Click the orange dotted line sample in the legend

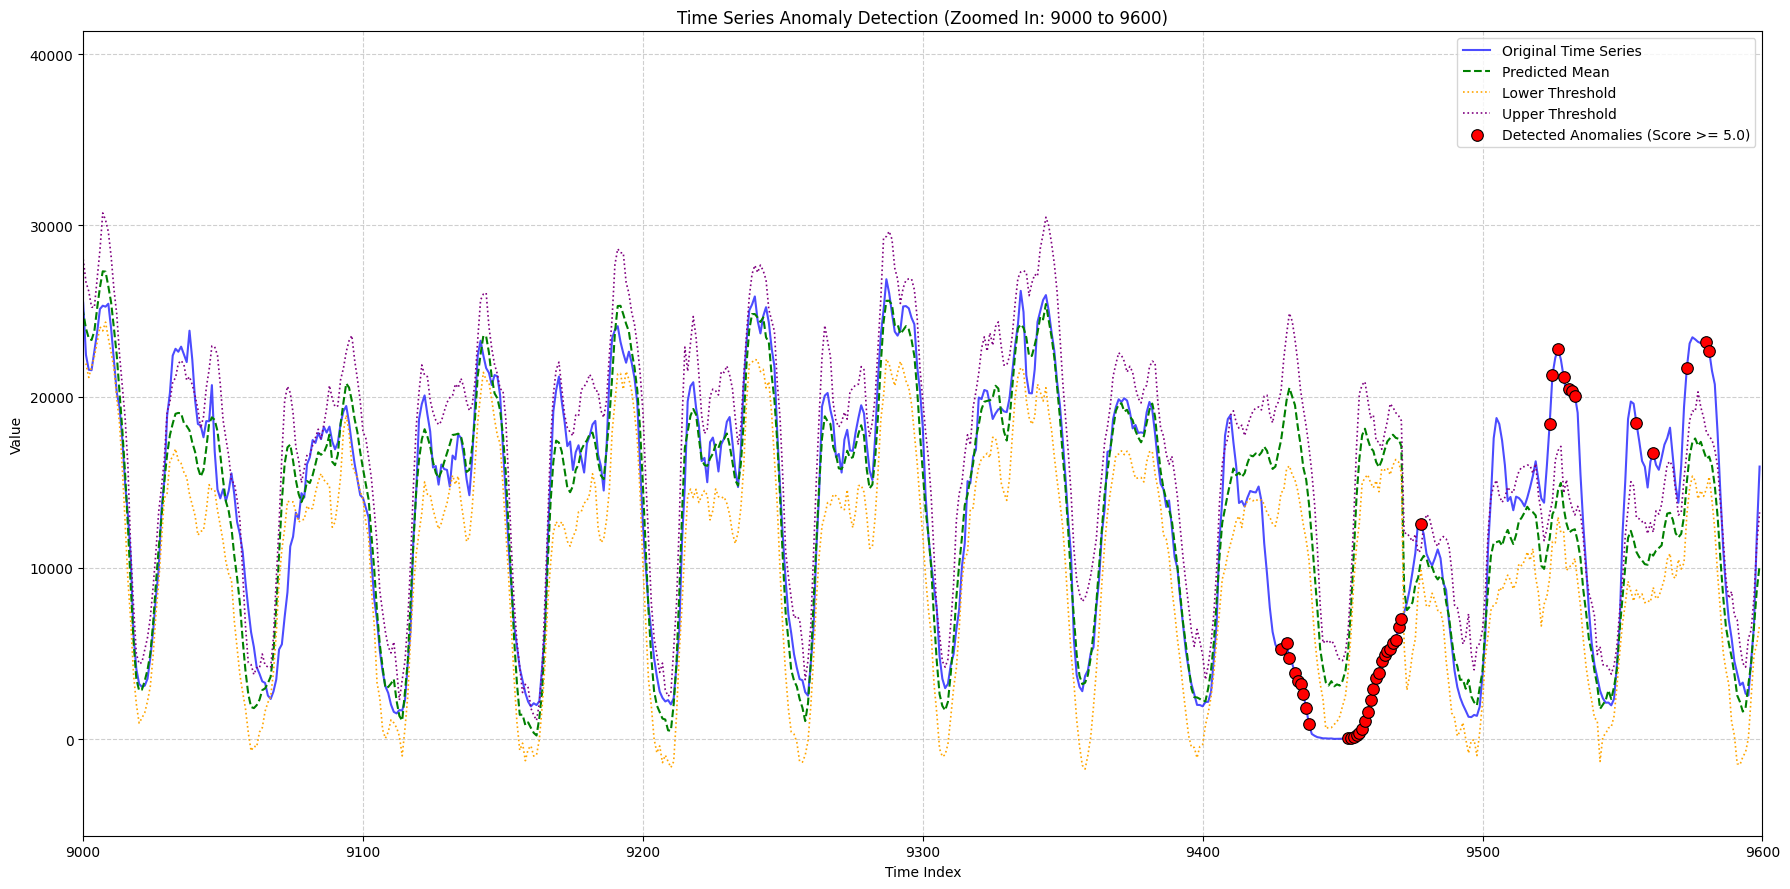(x=1477, y=93)
